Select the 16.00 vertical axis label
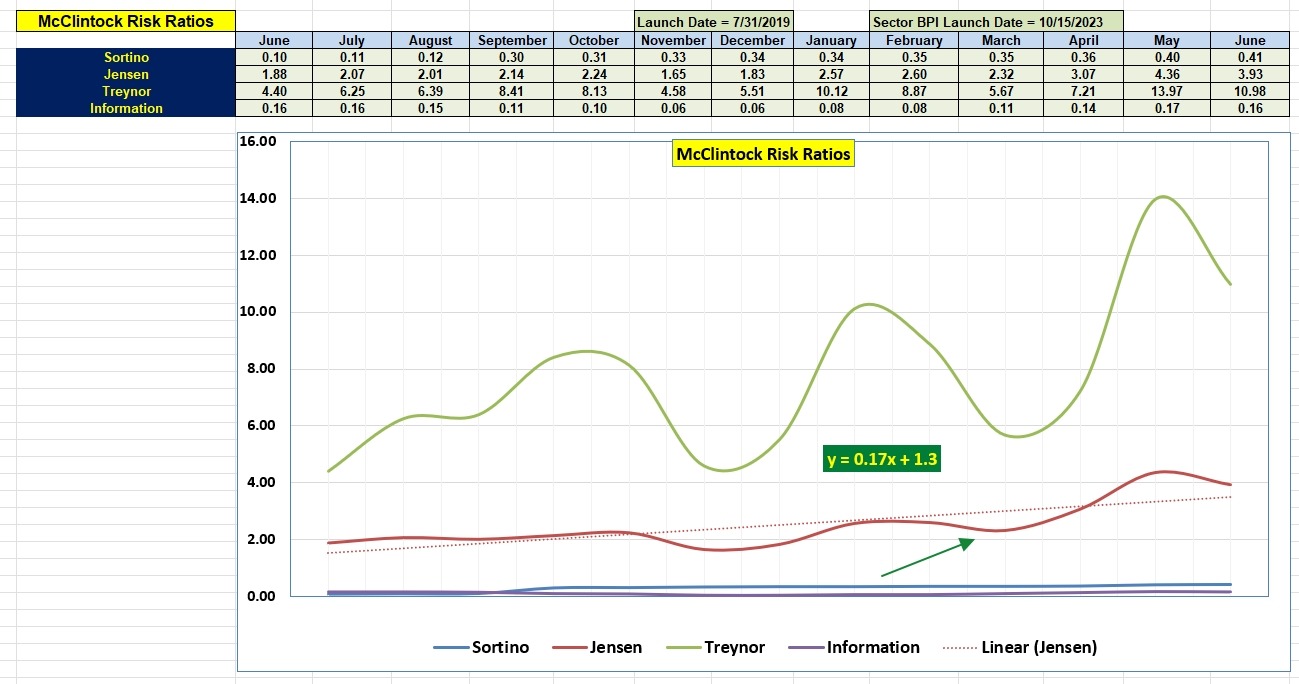The height and width of the screenshot is (684, 1299). coord(258,142)
